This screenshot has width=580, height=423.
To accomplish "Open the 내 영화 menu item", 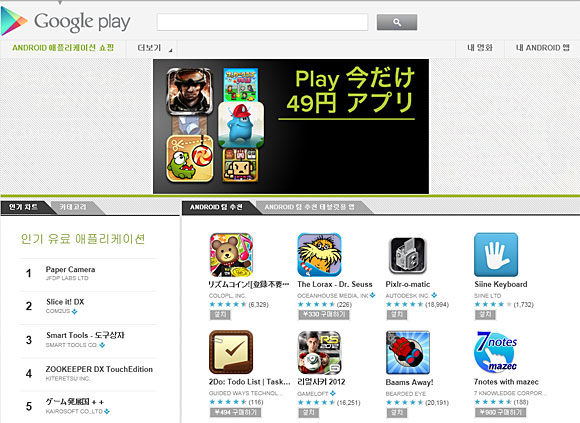I will coord(480,48).
